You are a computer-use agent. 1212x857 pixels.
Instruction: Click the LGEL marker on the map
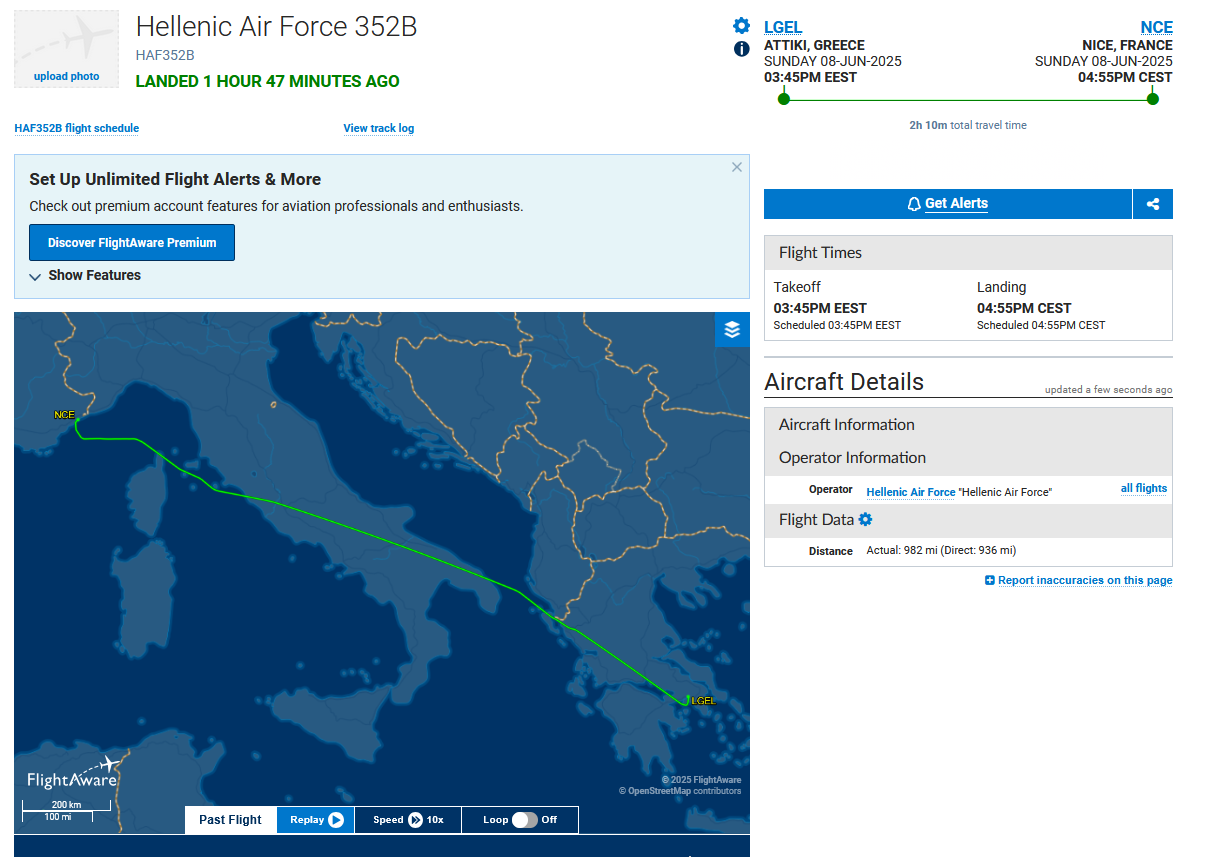(703, 701)
